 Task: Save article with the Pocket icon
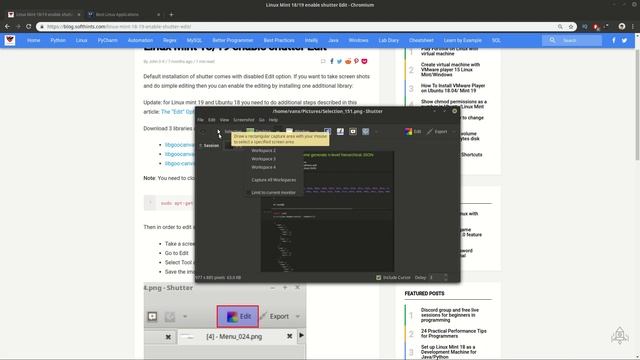364,61
